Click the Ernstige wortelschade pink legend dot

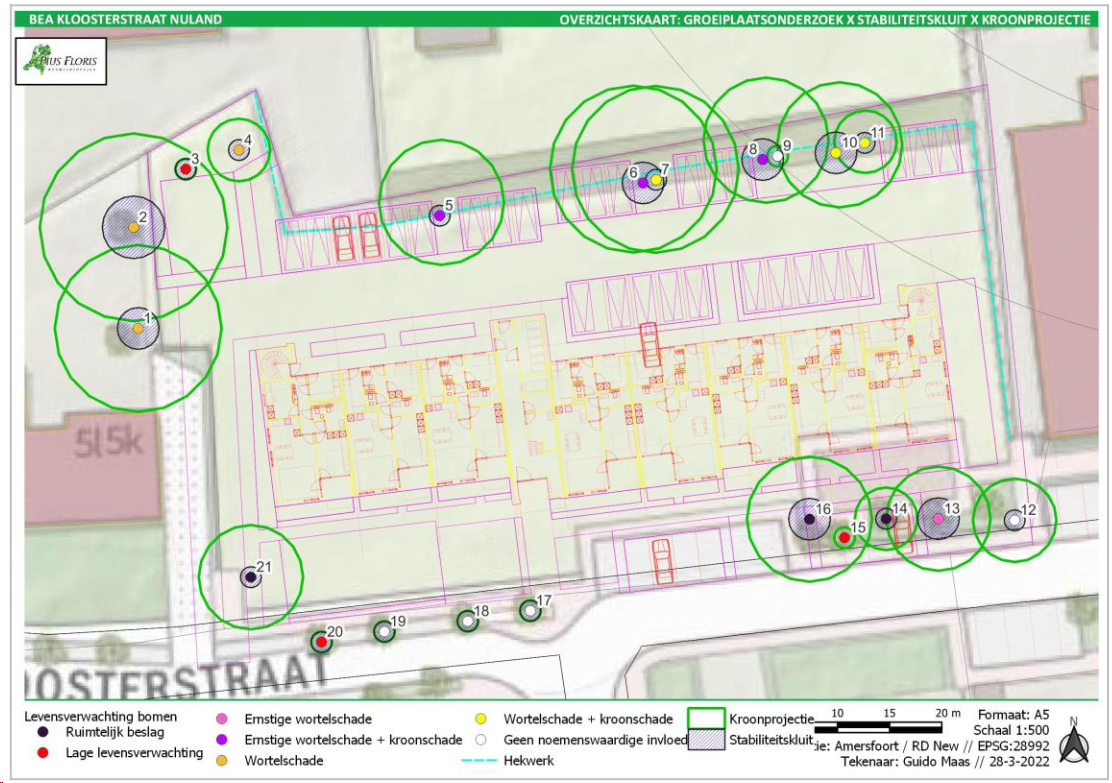(221, 719)
